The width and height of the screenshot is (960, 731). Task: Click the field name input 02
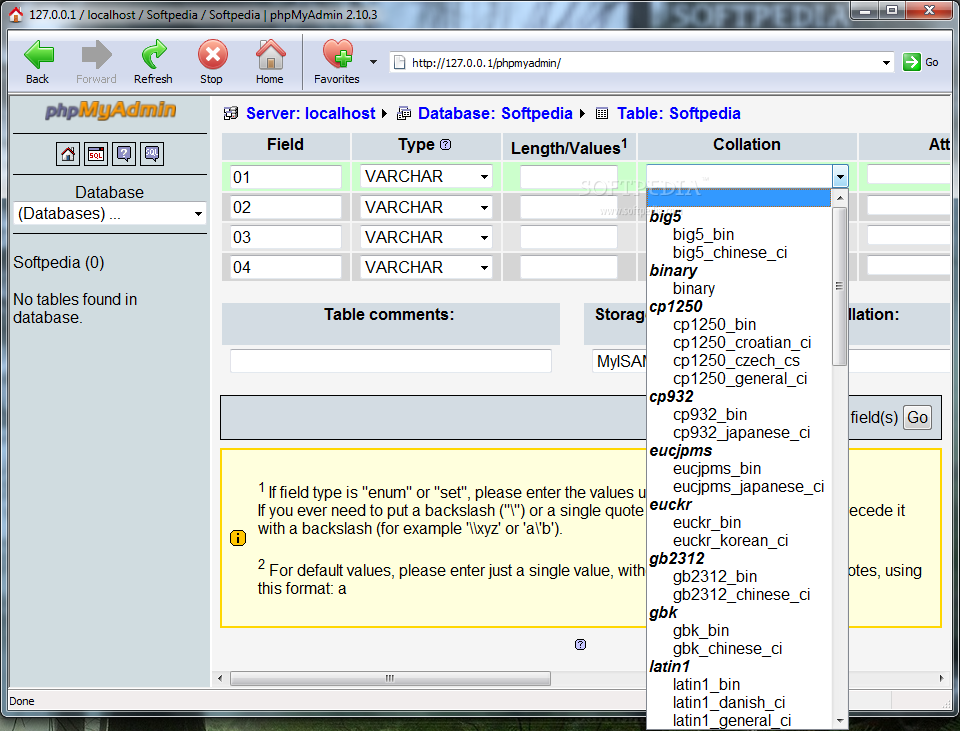(x=286, y=207)
